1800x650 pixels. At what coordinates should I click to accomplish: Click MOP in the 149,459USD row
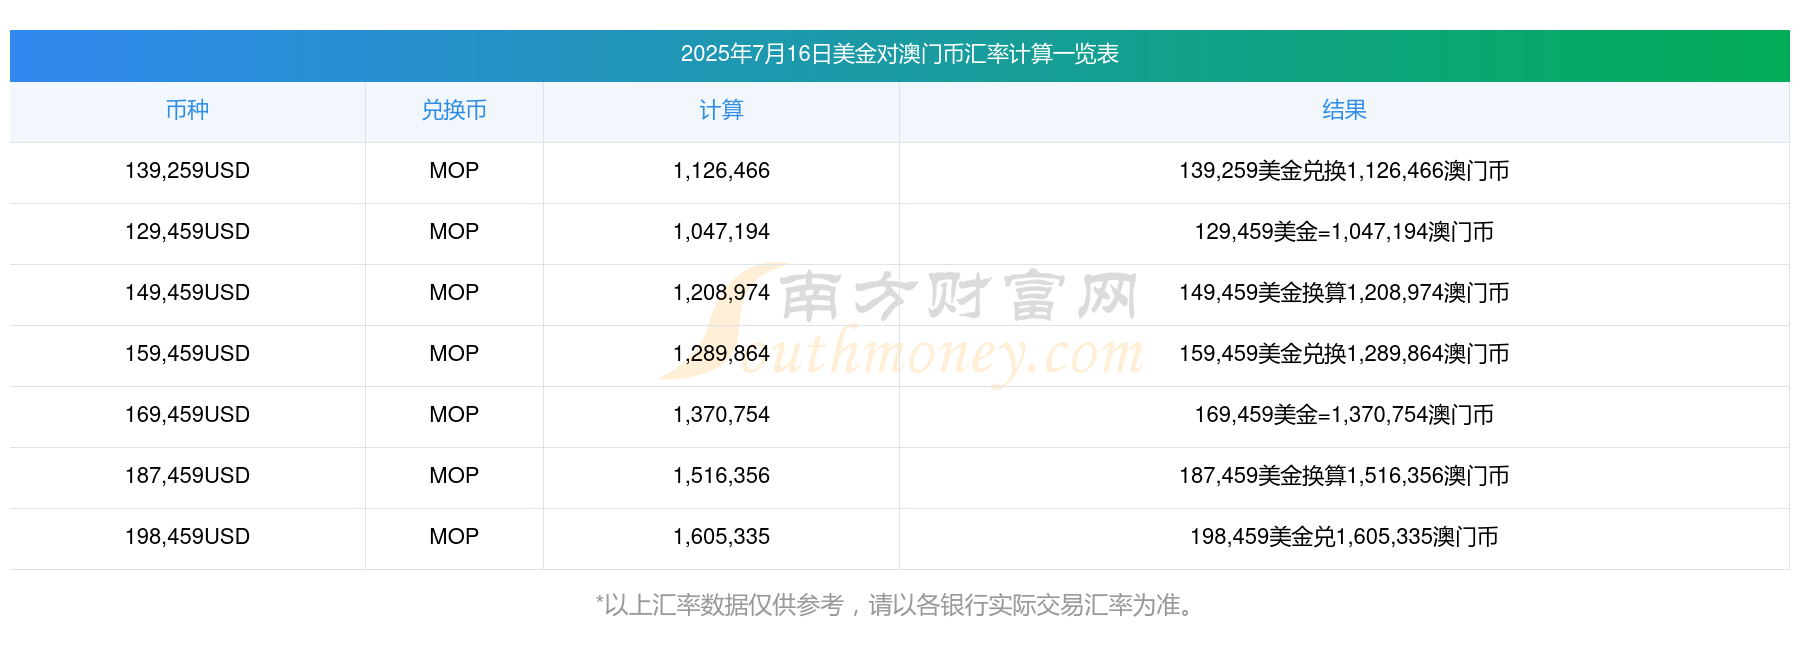pyautogui.click(x=454, y=293)
